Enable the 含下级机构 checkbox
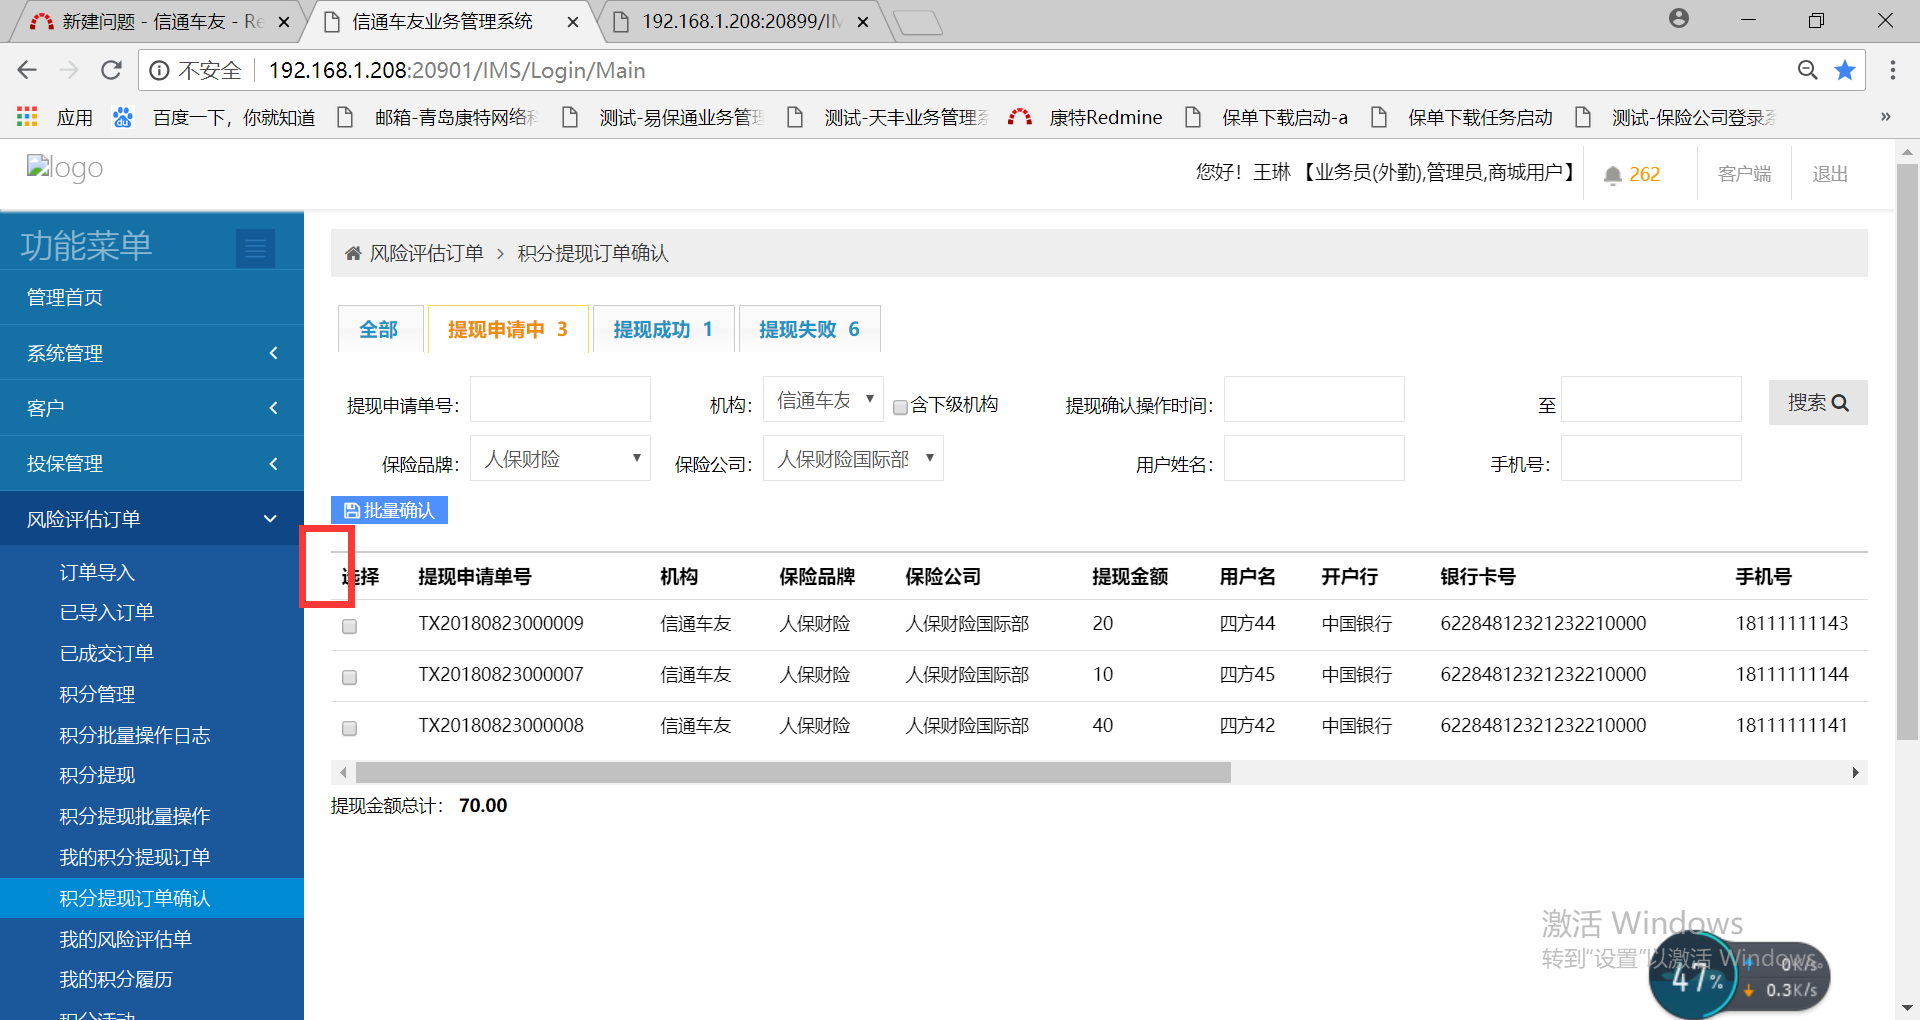 (900, 407)
